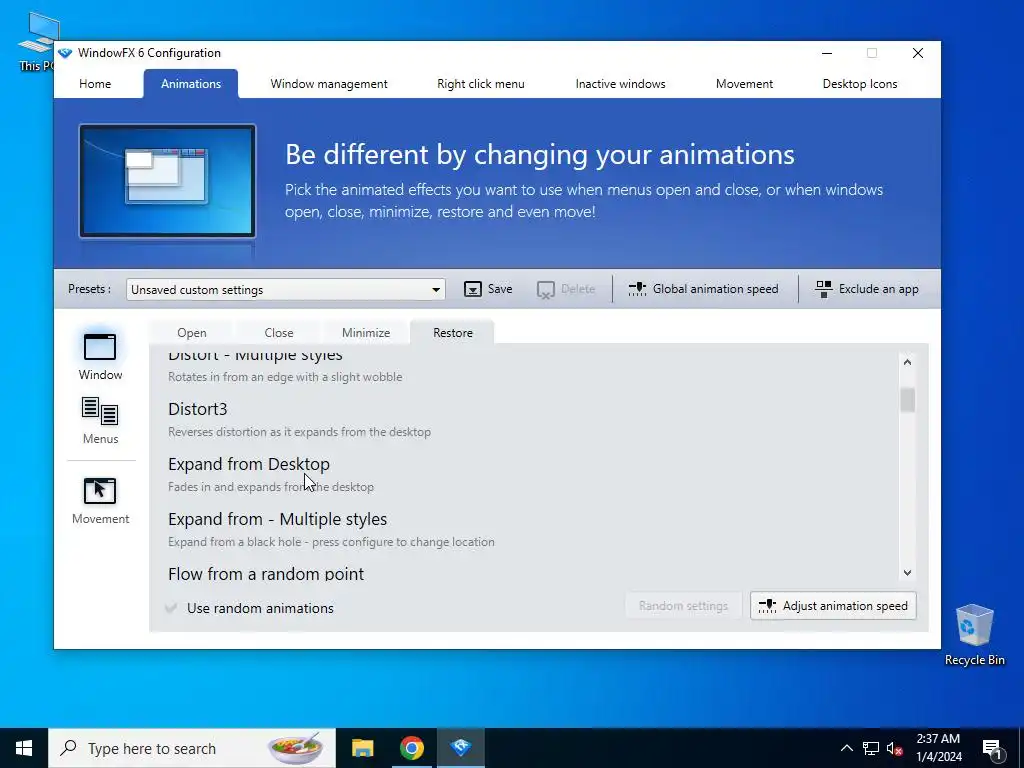Launch Chrome from the taskbar
The width and height of the screenshot is (1024, 768).
pyautogui.click(x=411, y=748)
